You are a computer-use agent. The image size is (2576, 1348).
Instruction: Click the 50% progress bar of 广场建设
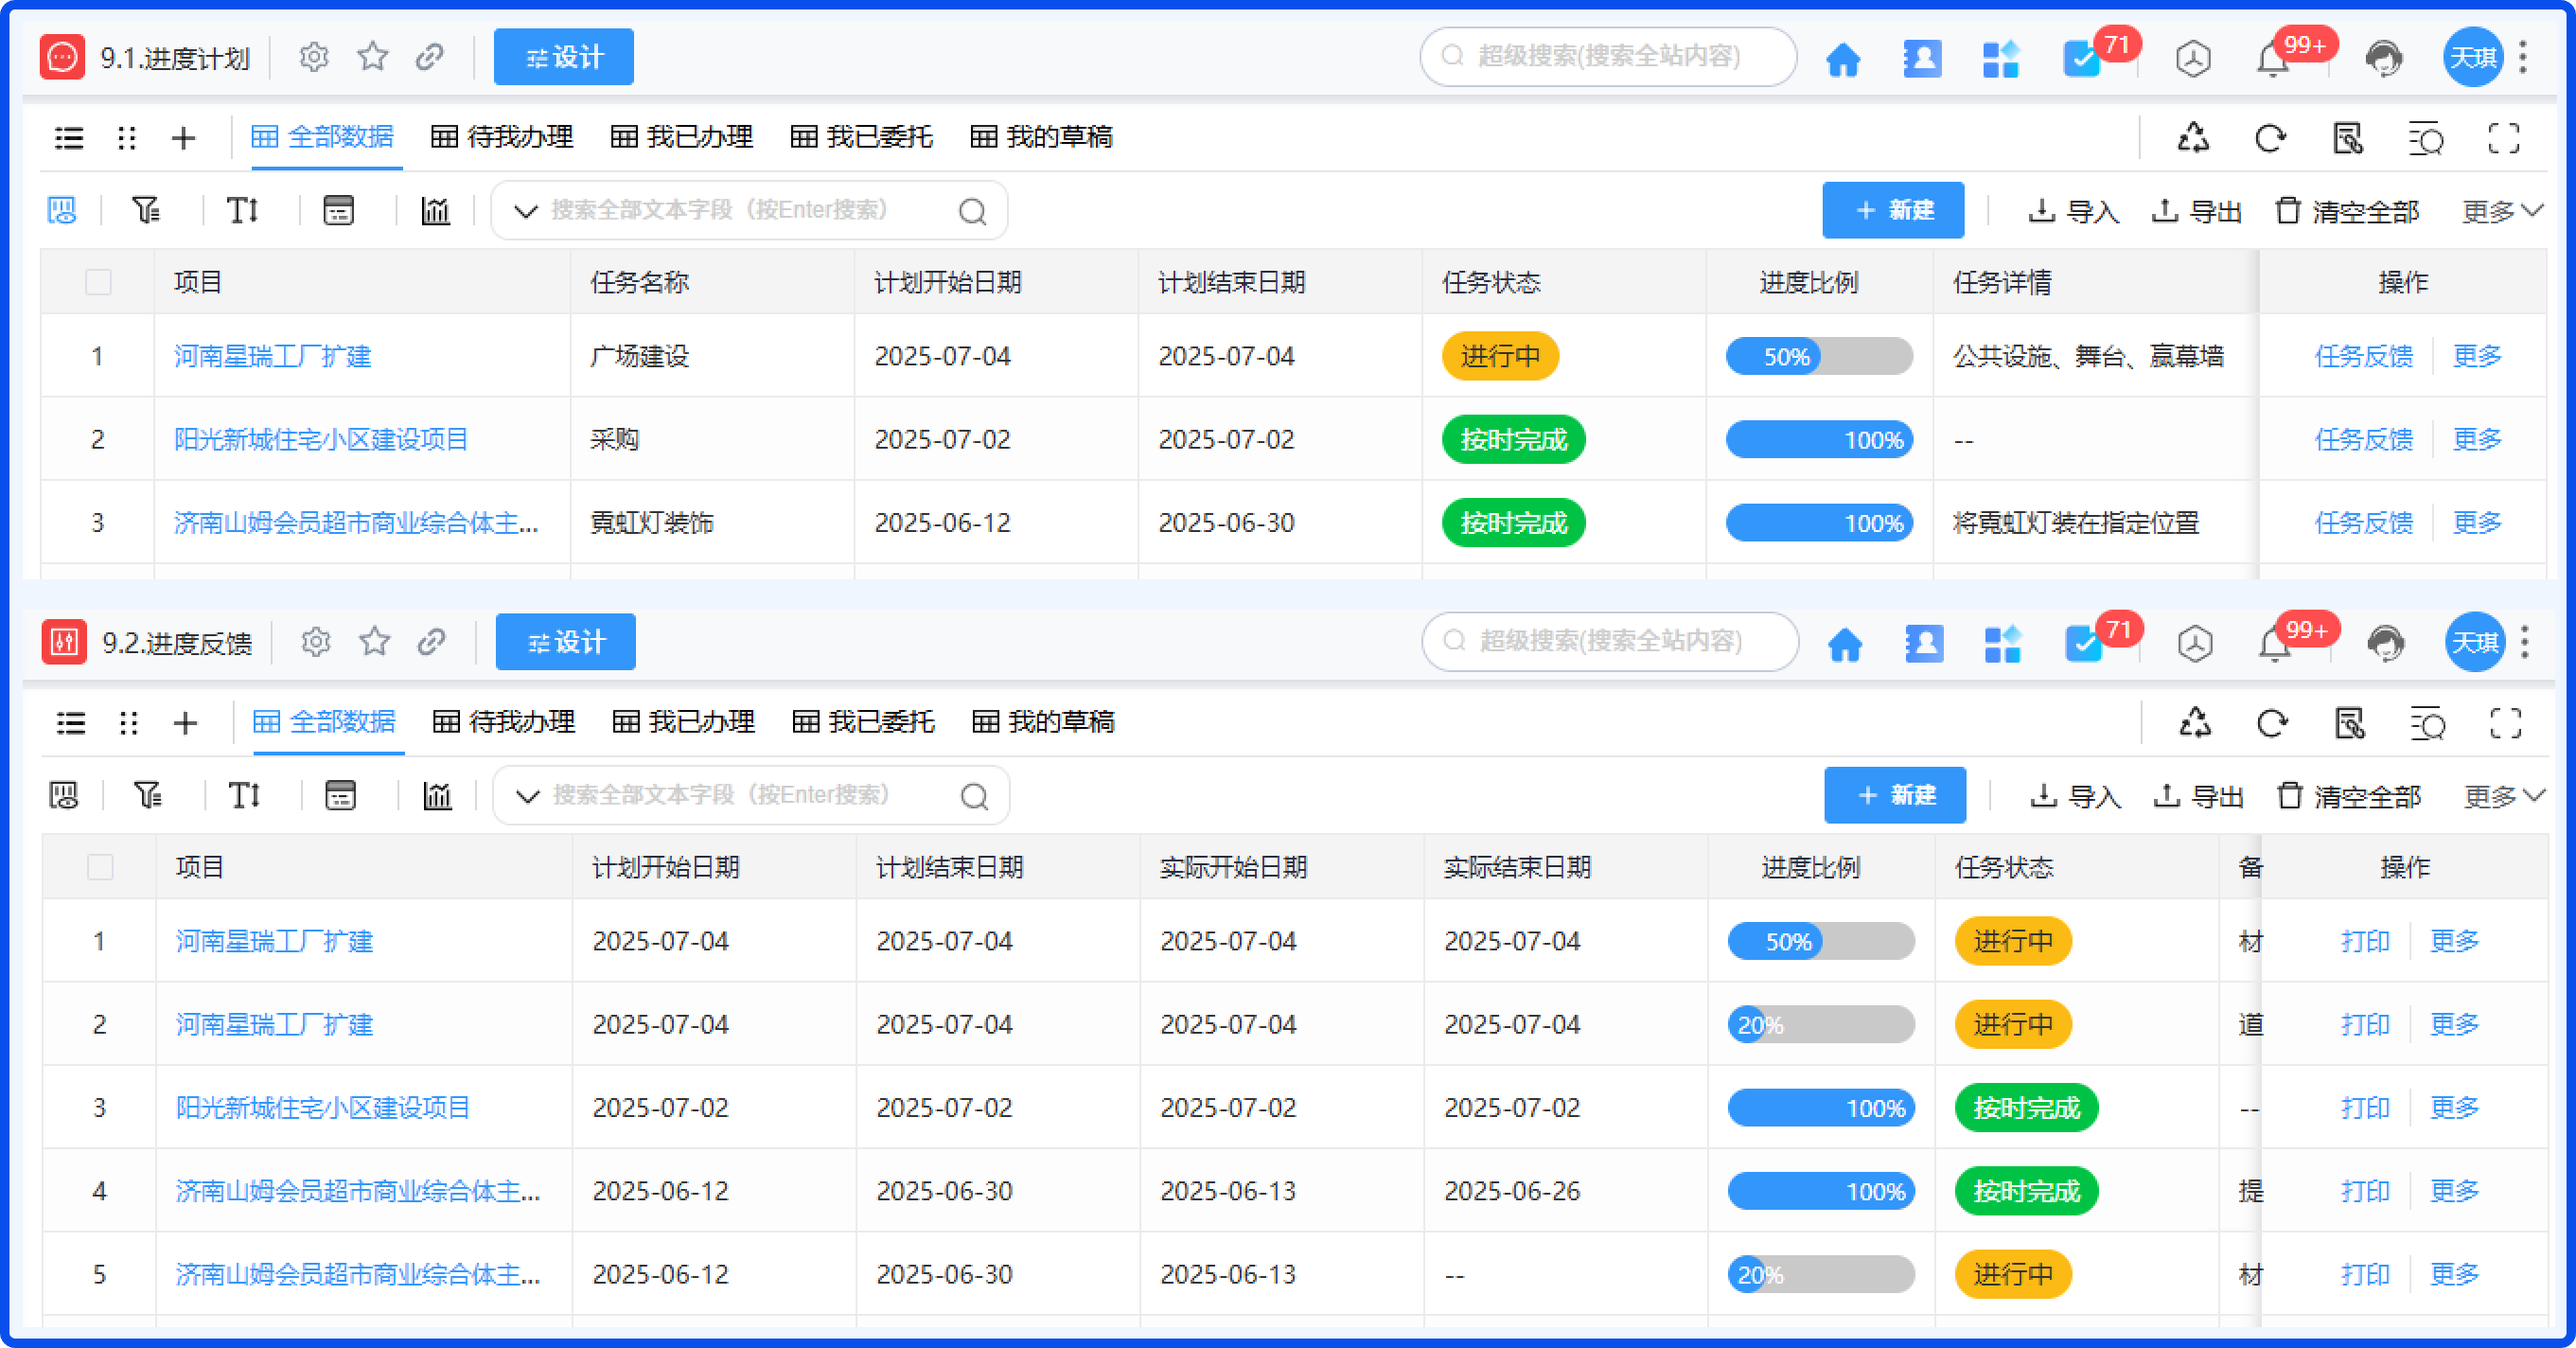pos(1818,356)
